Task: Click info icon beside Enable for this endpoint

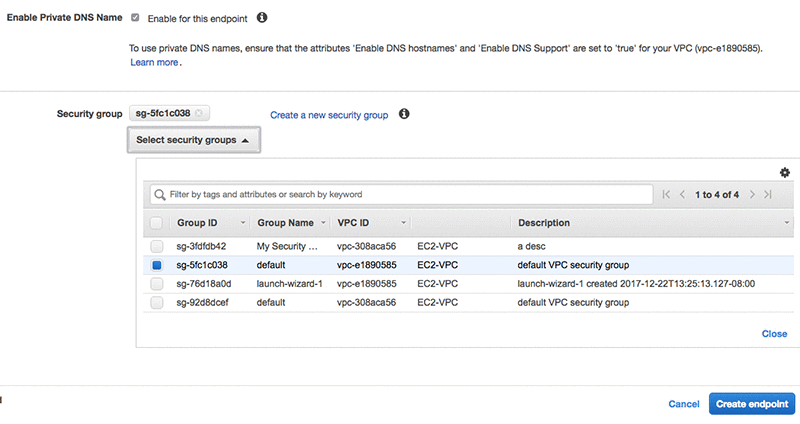Action: coord(262,18)
